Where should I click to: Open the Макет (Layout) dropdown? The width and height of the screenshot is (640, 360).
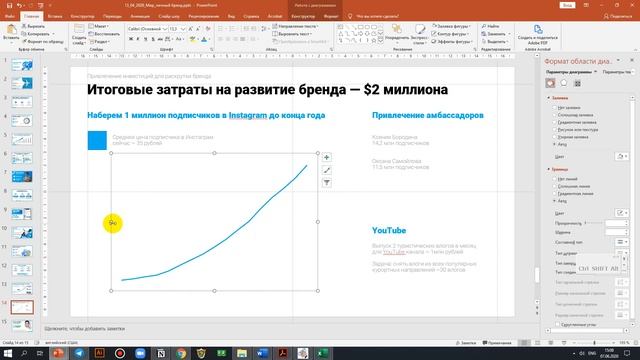point(98,27)
